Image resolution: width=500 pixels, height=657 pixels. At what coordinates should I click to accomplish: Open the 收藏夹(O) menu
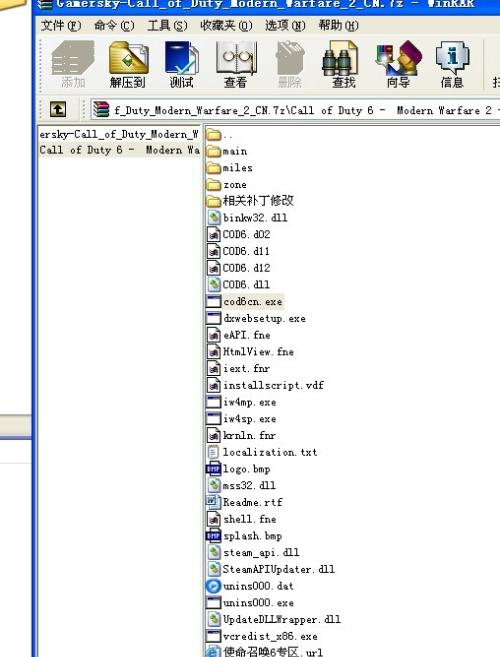226,26
